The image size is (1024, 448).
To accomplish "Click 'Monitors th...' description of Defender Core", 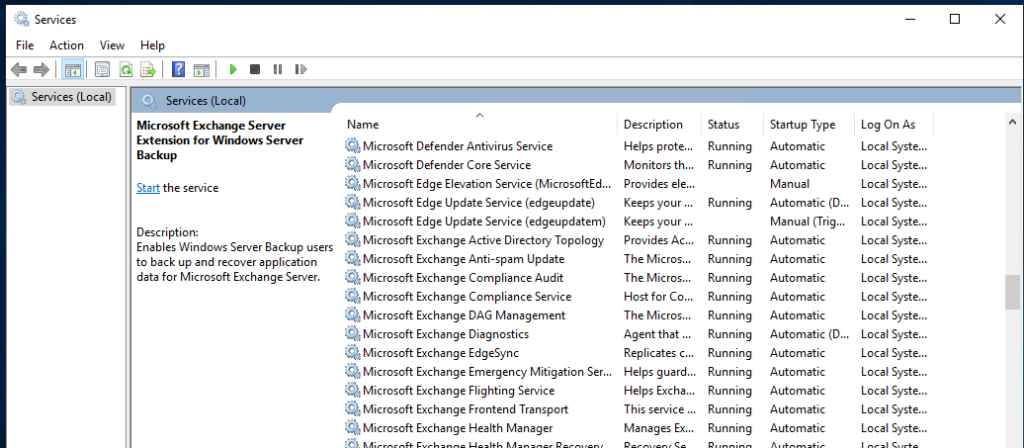I will (x=658, y=165).
